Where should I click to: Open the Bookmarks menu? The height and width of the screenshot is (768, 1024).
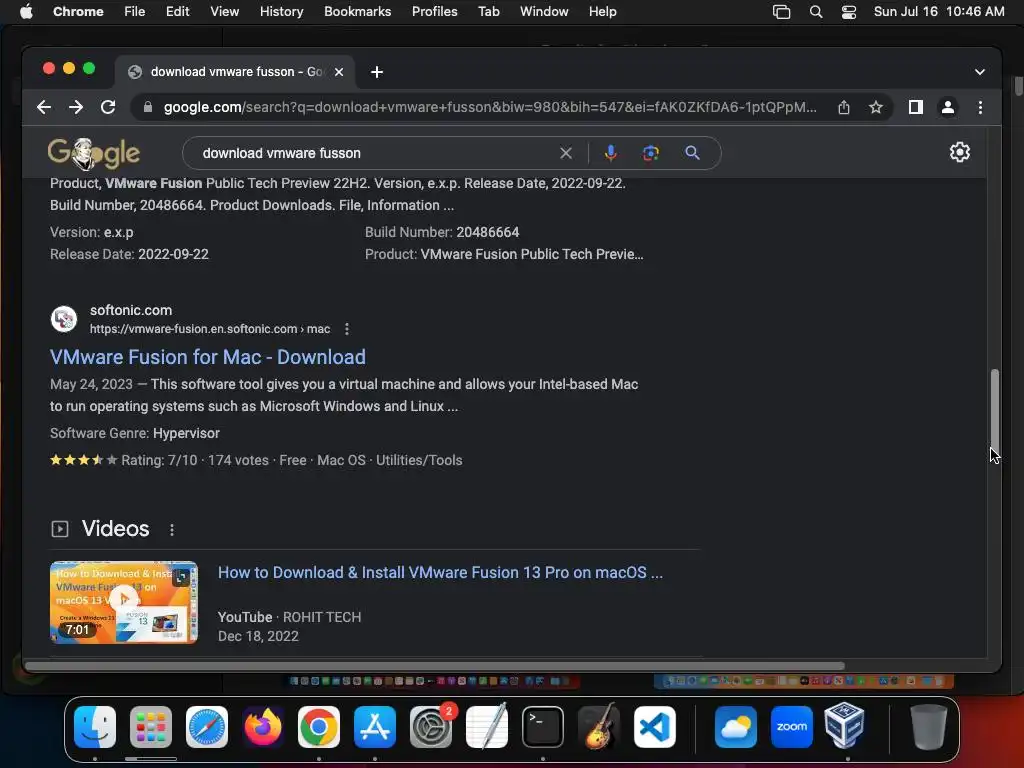click(357, 12)
